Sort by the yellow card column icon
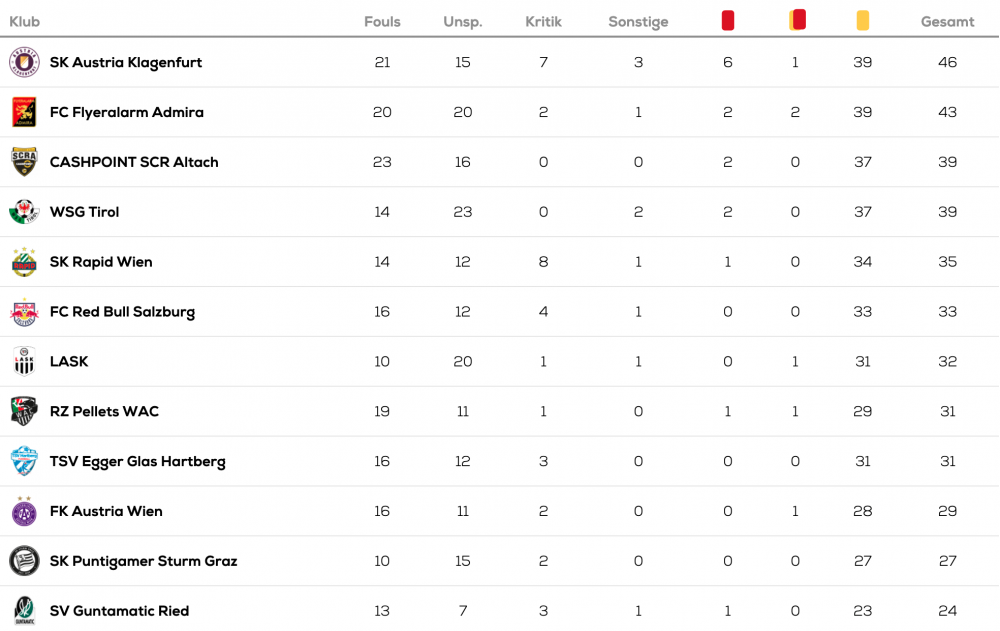The height and width of the screenshot is (631, 1000). pyautogui.click(x=862, y=20)
